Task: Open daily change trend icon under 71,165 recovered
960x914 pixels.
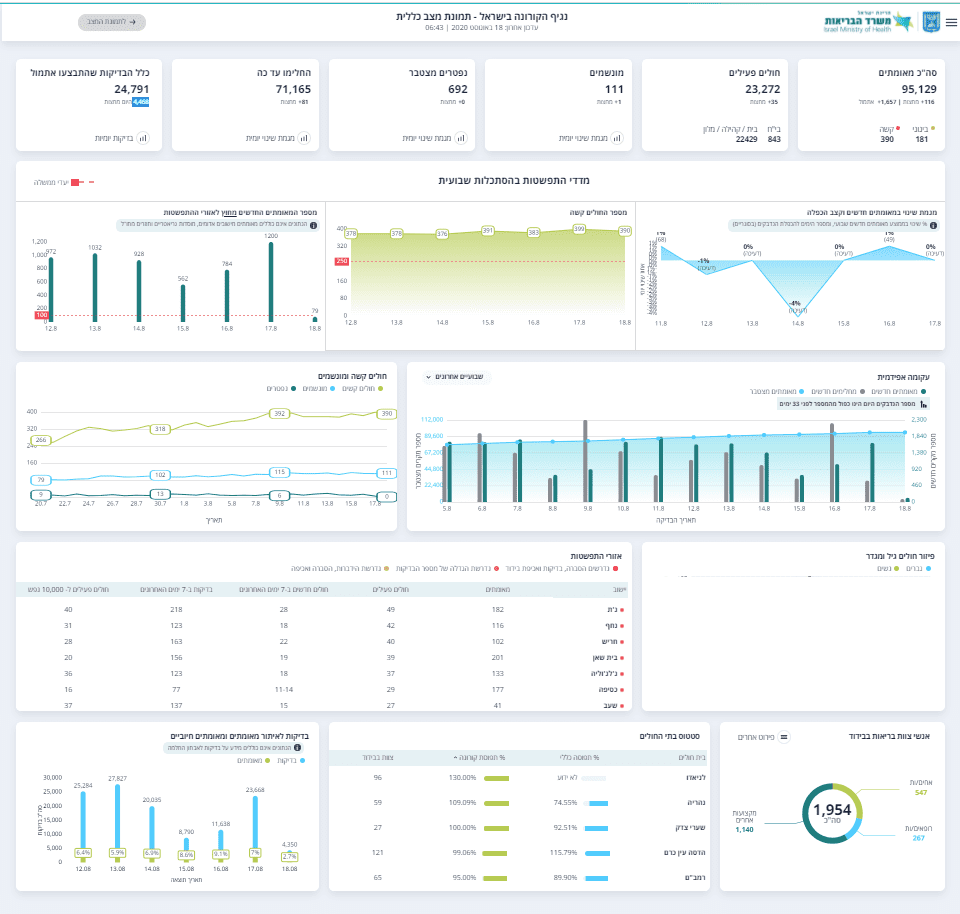Action: pyautogui.click(x=304, y=138)
